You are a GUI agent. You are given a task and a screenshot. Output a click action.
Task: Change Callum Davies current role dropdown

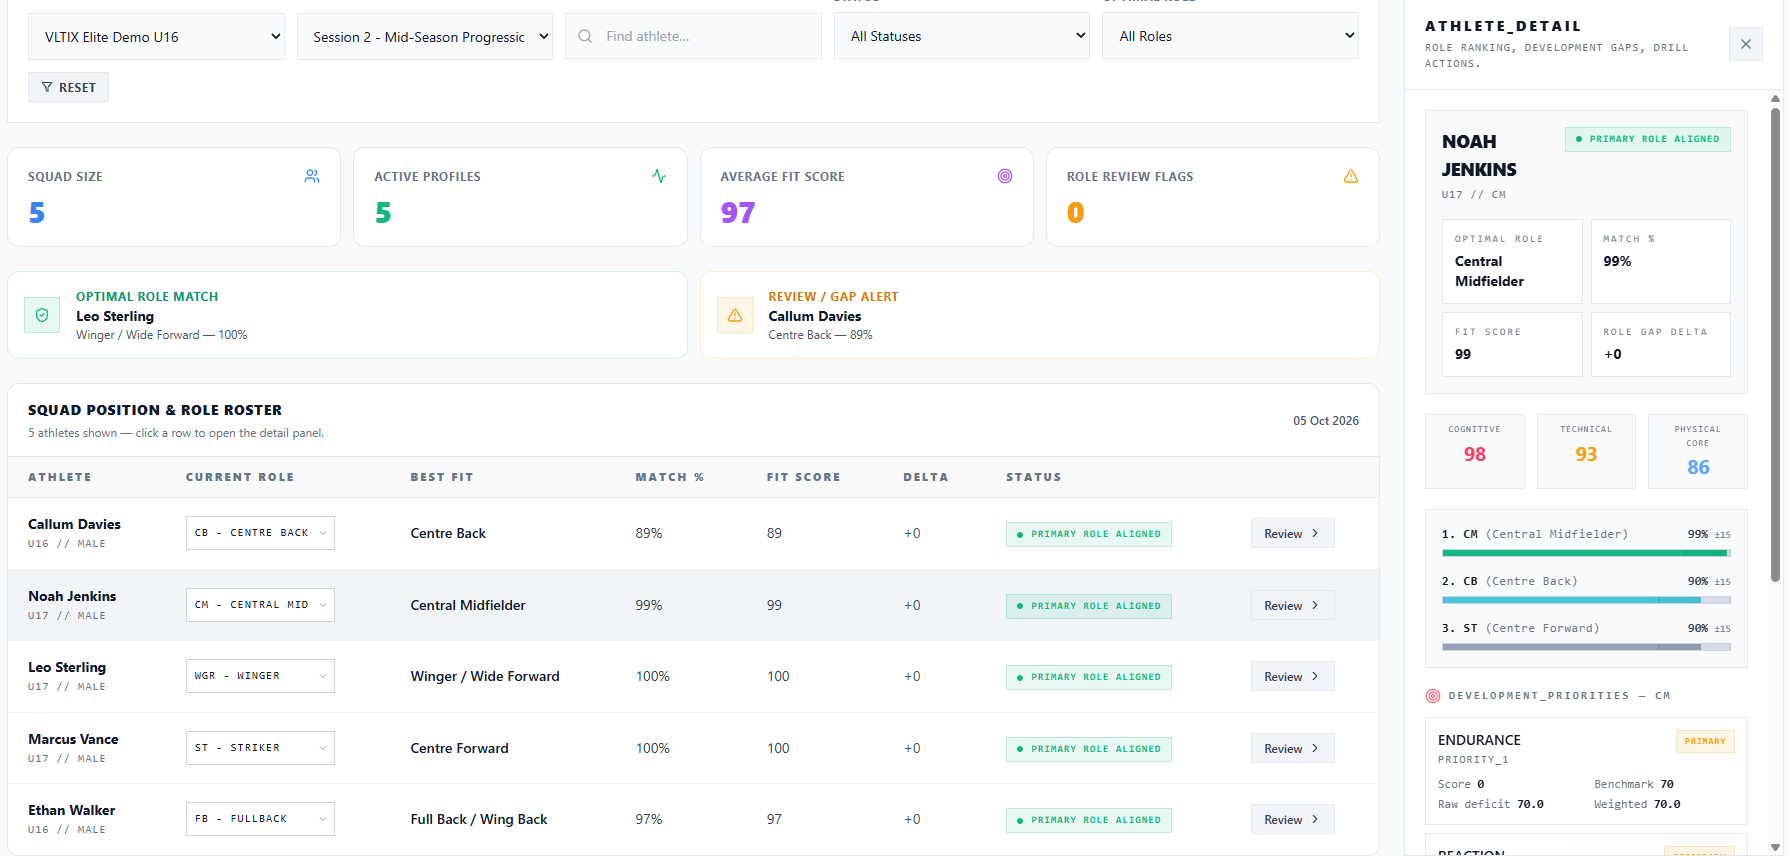point(260,533)
